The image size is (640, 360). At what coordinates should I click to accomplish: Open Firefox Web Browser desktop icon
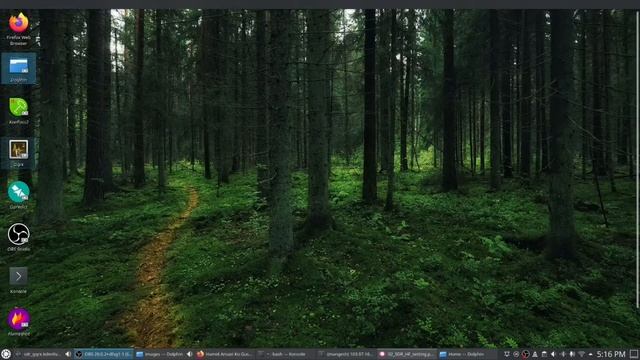point(18,28)
